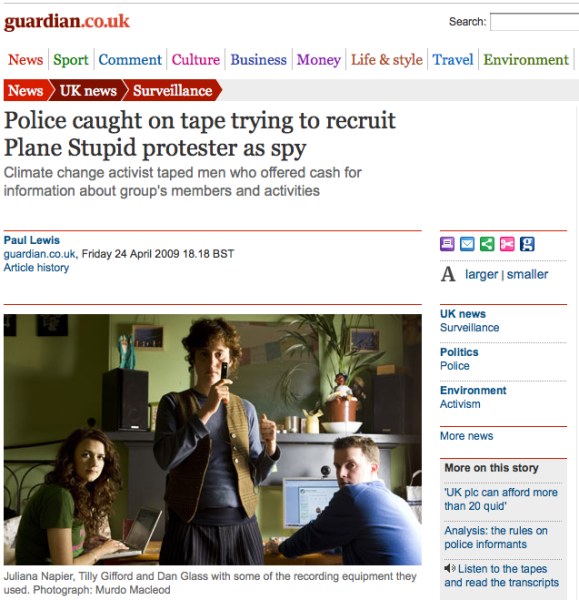Viewport: 579px width, 600px height.
Task: Open the Environment section tab
Action: click(526, 60)
